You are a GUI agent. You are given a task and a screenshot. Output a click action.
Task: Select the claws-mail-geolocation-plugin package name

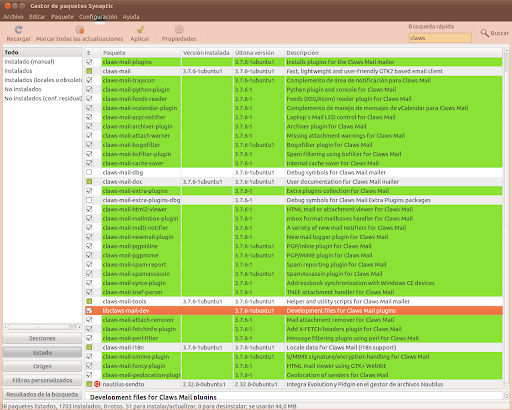click(142, 375)
